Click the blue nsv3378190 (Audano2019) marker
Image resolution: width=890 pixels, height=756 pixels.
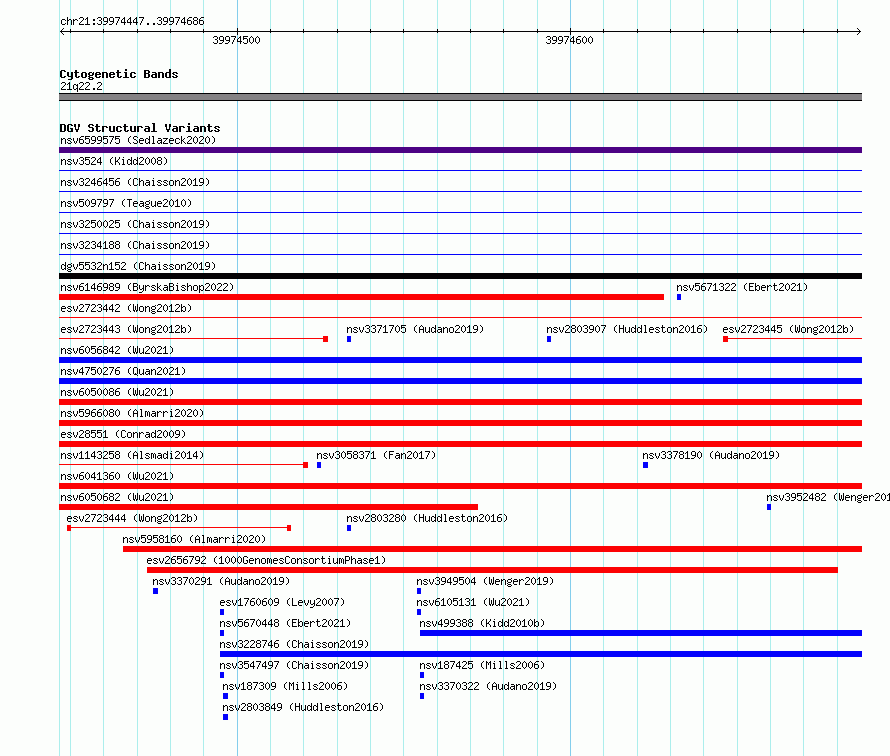tap(645, 465)
